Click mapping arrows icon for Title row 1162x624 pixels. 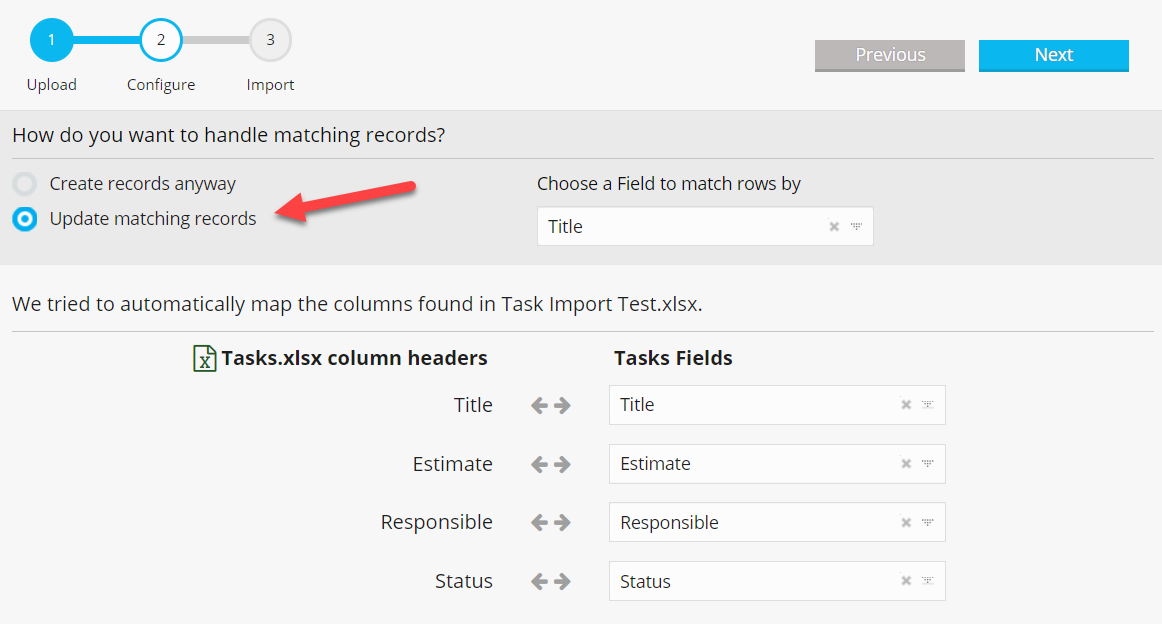pyautogui.click(x=550, y=405)
